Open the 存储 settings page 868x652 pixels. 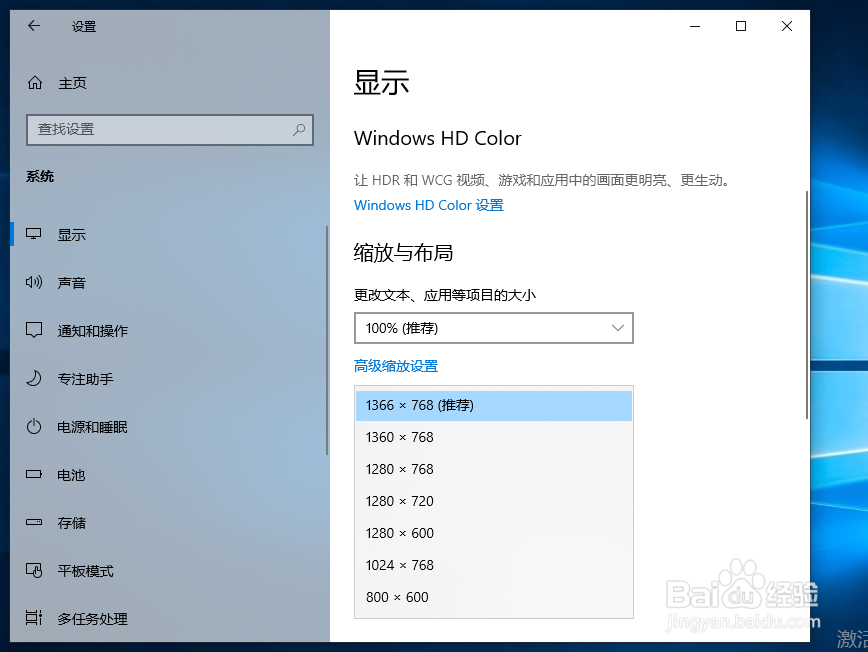[x=168, y=522]
